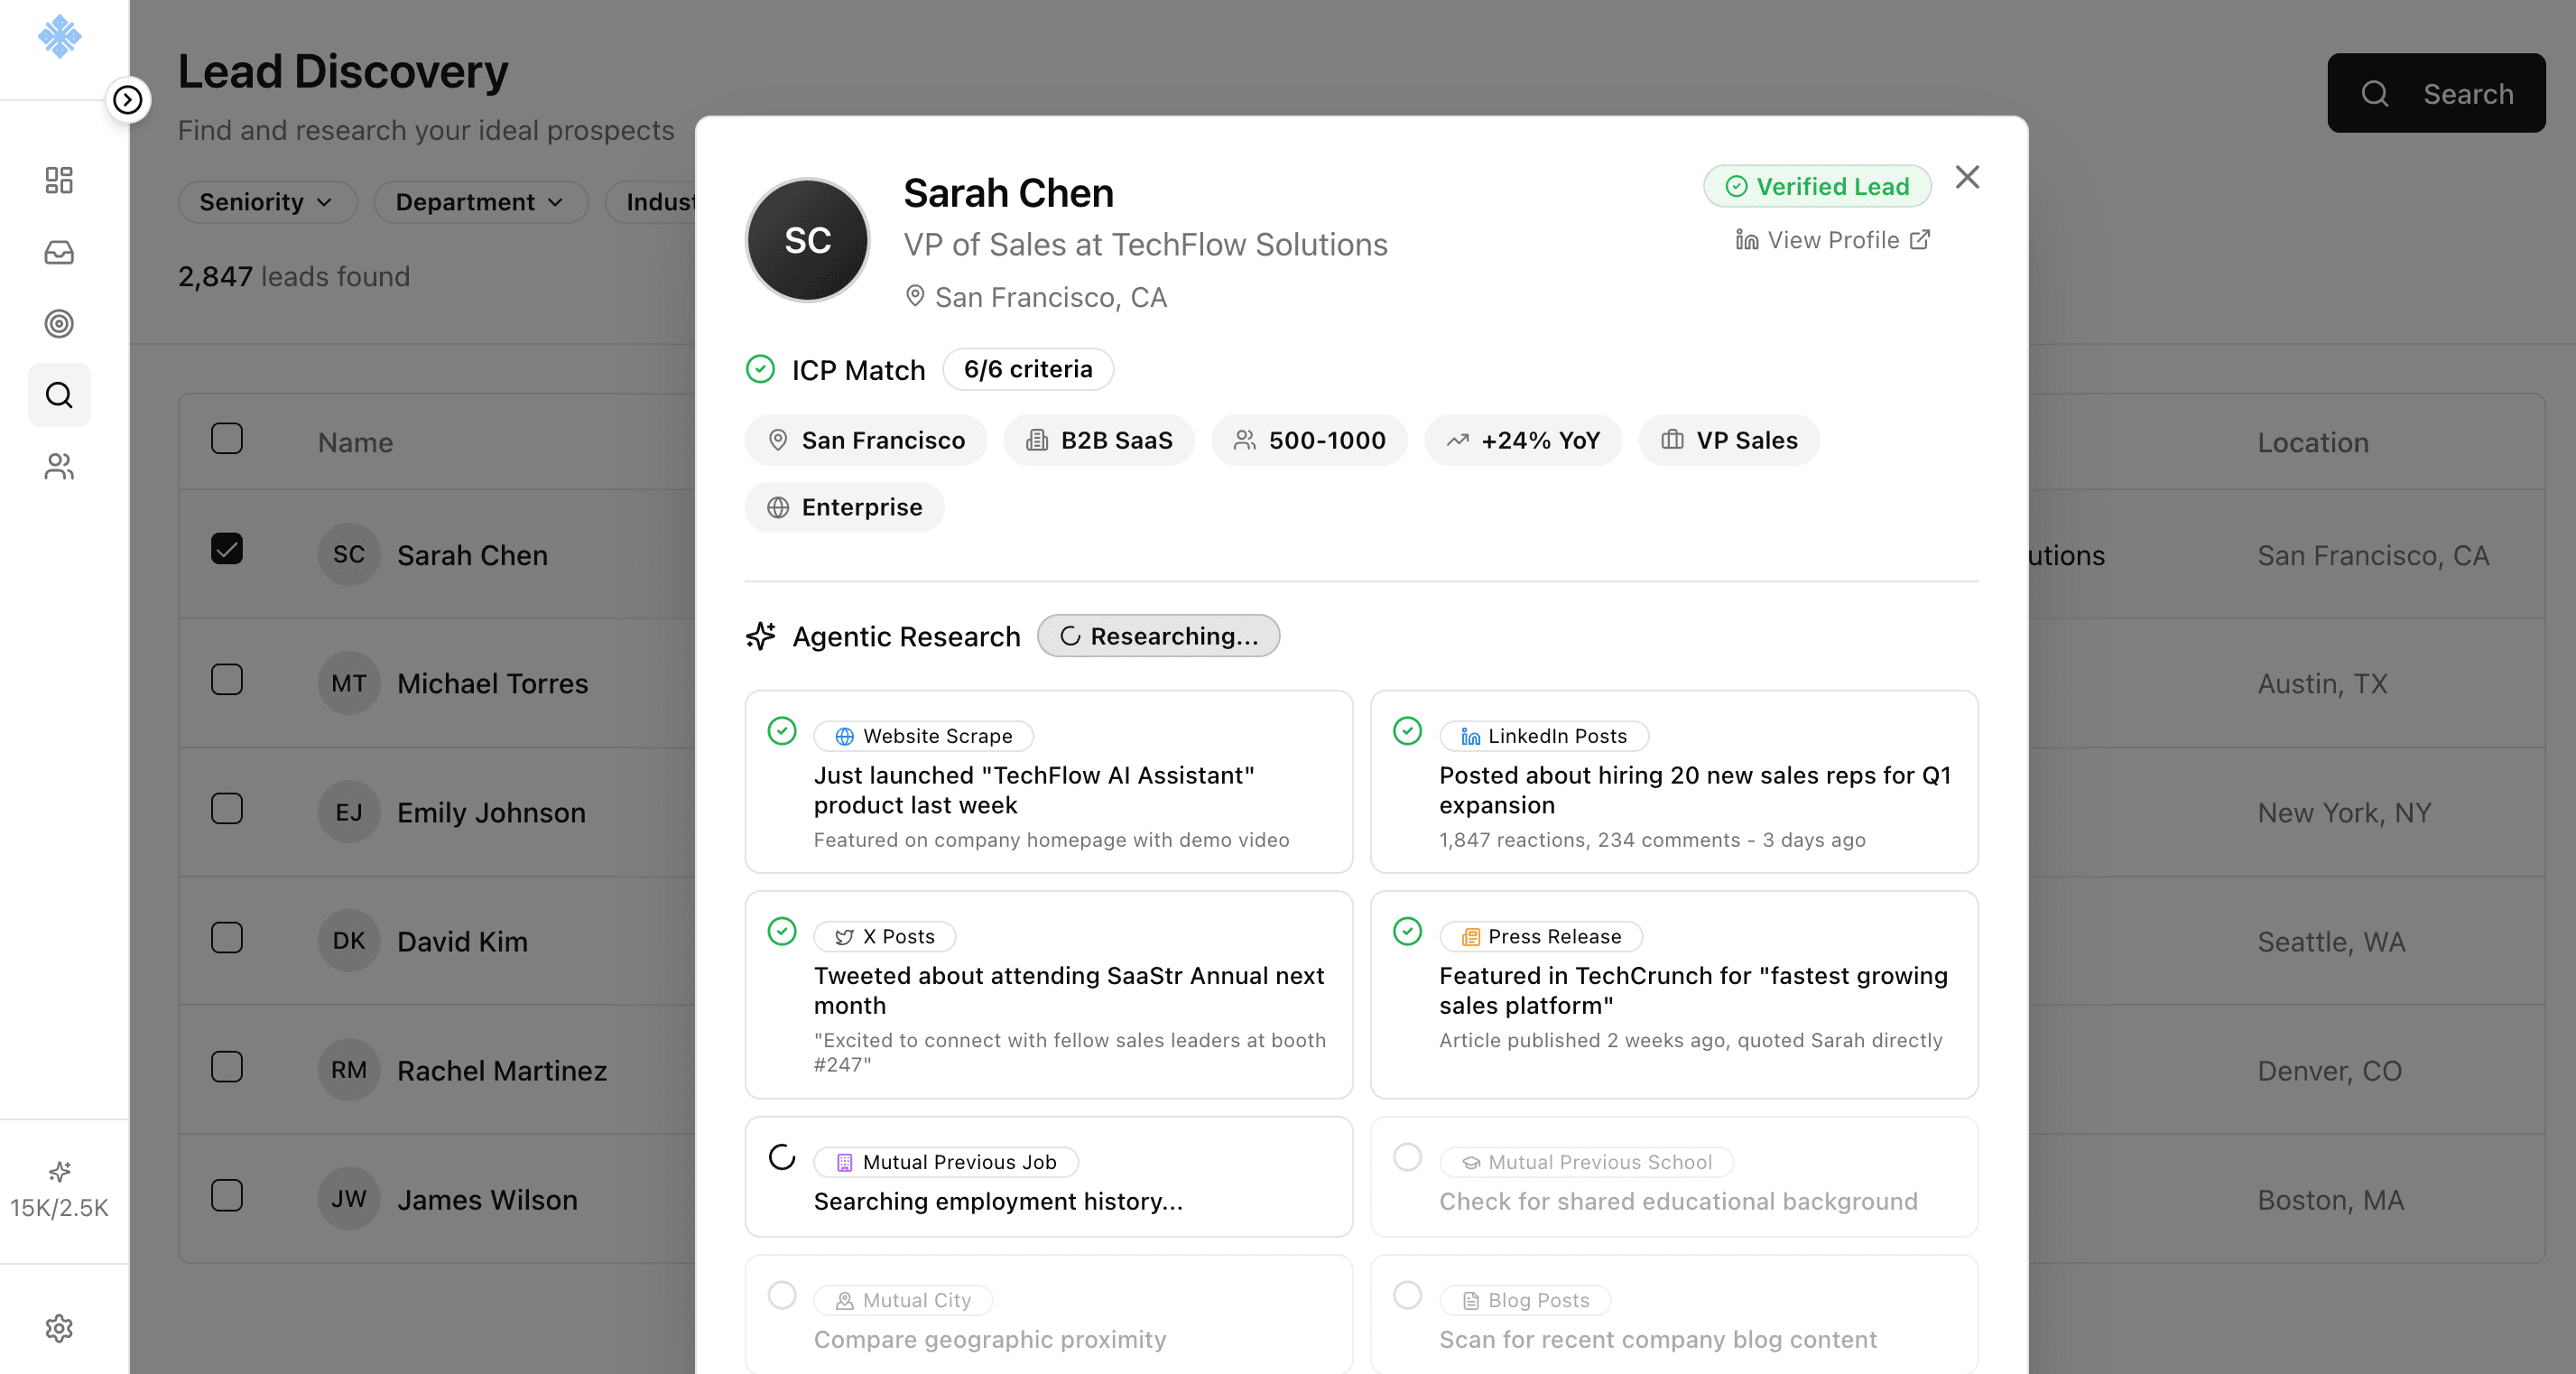Viewport: 2576px width, 1374px height.
Task: Check the Emily Johnson row checkbox
Action: (227, 809)
